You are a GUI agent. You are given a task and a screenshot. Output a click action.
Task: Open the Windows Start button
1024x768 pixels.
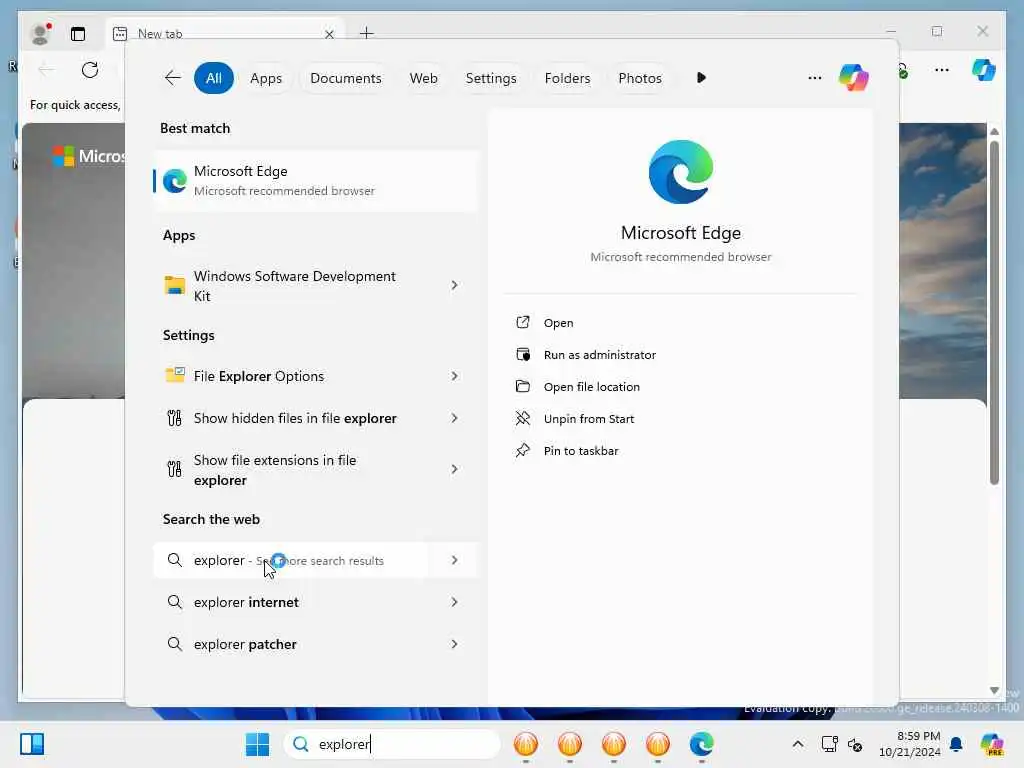257,744
